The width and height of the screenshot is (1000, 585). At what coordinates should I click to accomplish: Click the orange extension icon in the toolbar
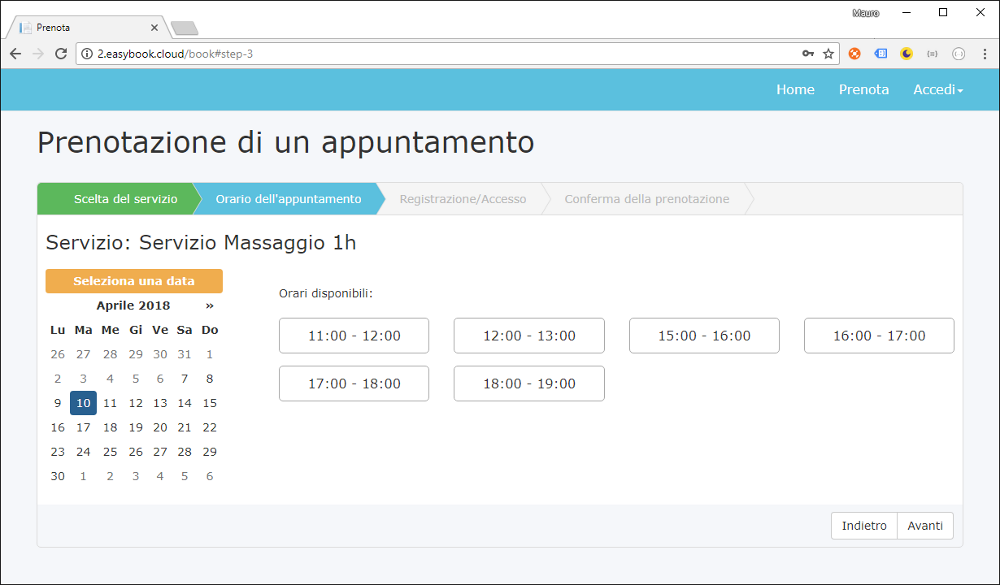[855, 53]
